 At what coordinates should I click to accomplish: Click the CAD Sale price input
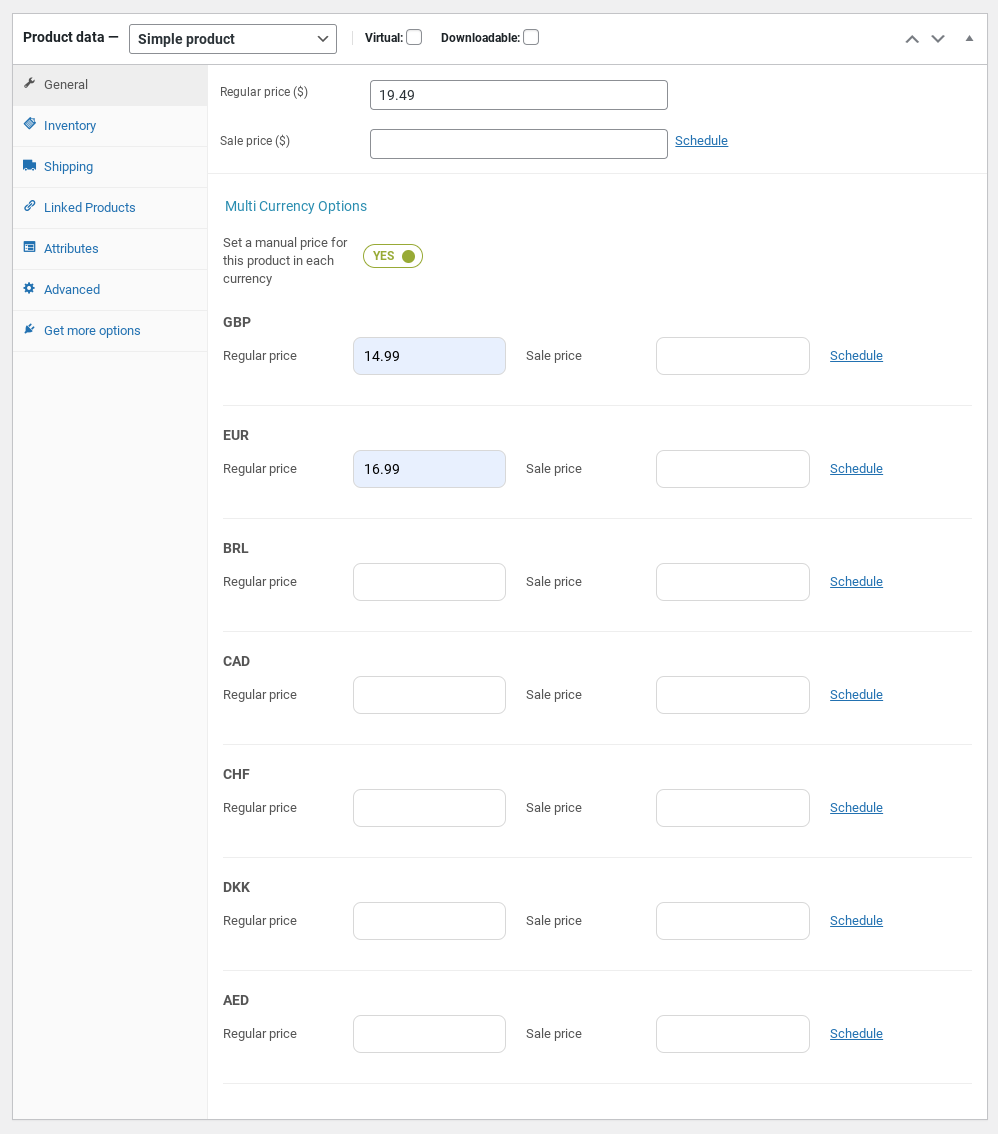click(733, 695)
